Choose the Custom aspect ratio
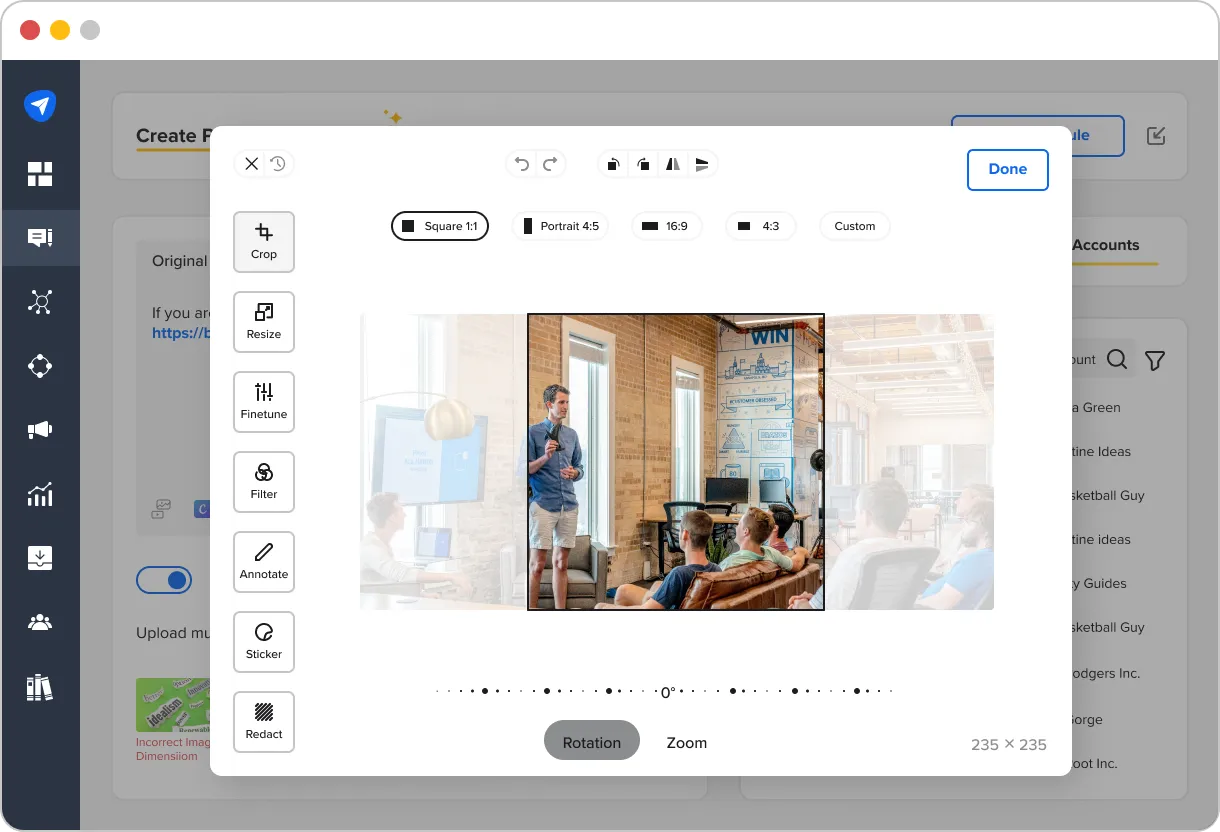Screen dimensions: 1220x832 pyautogui.click(x=854, y=226)
